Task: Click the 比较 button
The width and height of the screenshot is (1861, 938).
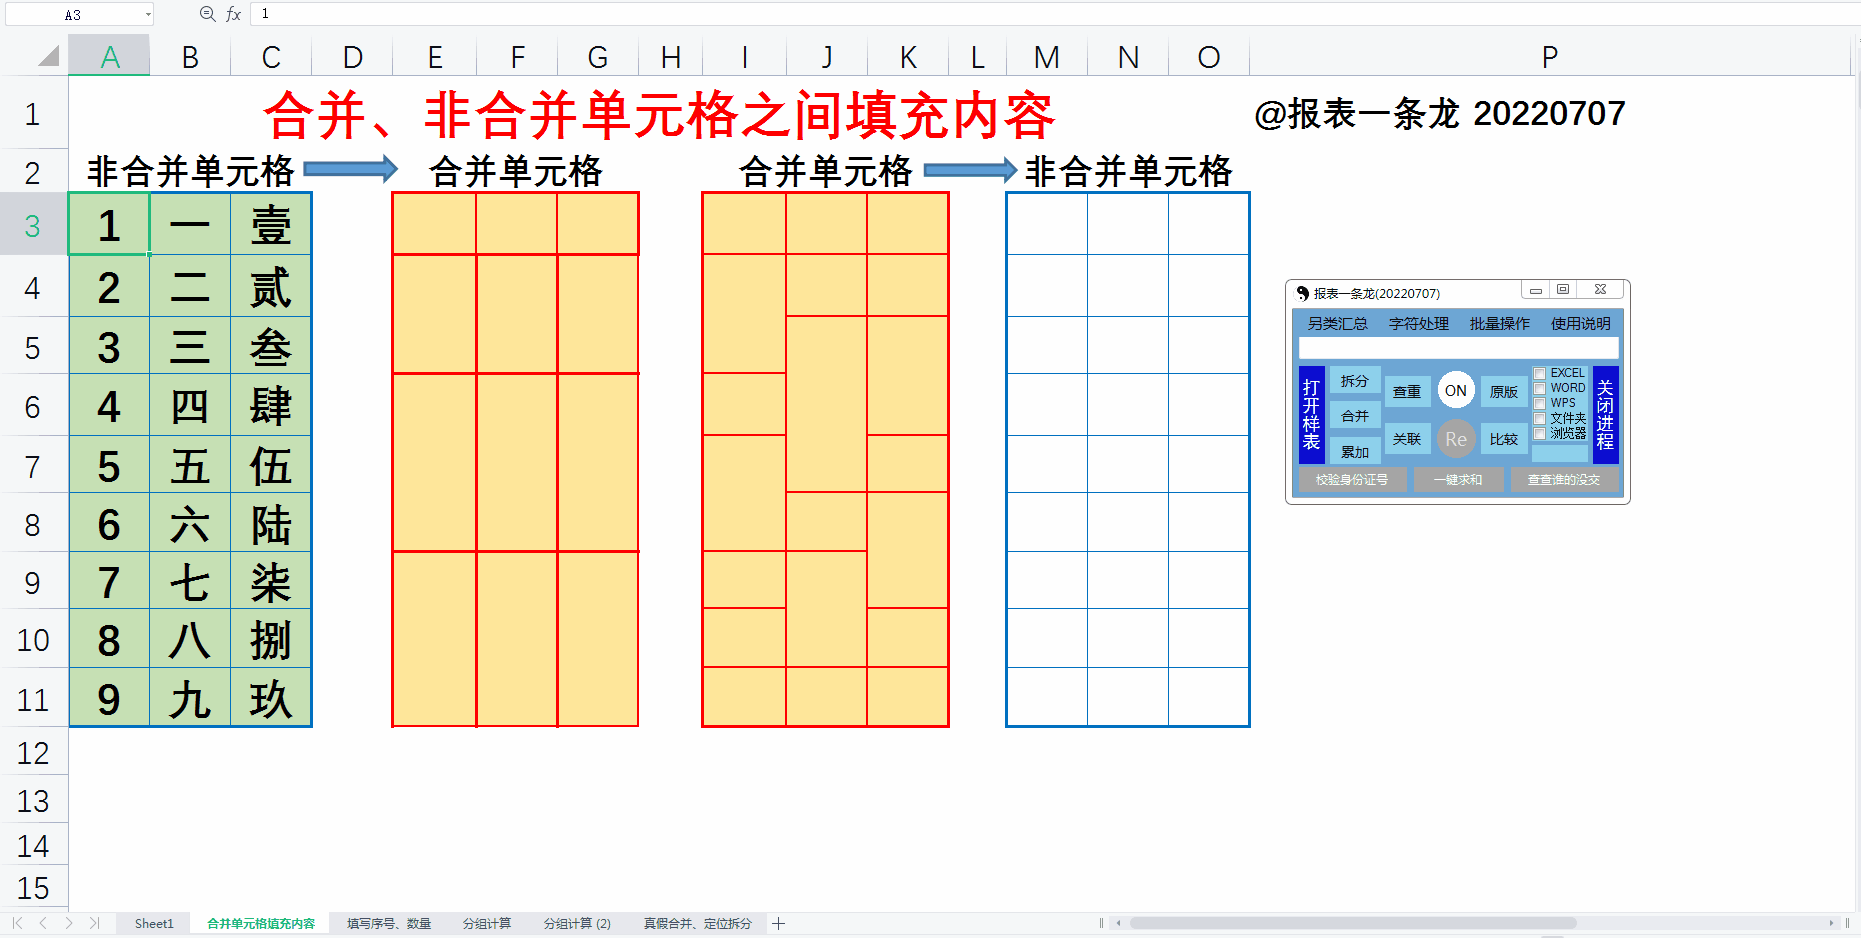Action: (x=1504, y=439)
